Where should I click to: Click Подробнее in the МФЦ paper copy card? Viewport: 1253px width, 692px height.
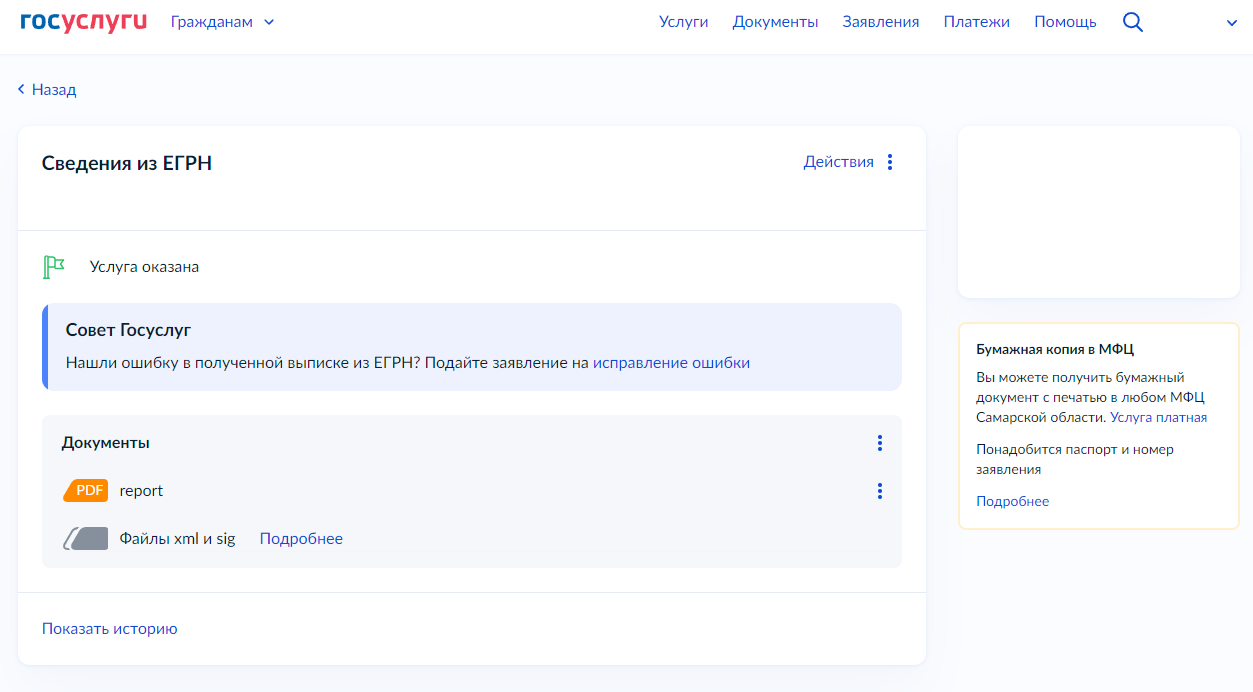(x=1013, y=502)
